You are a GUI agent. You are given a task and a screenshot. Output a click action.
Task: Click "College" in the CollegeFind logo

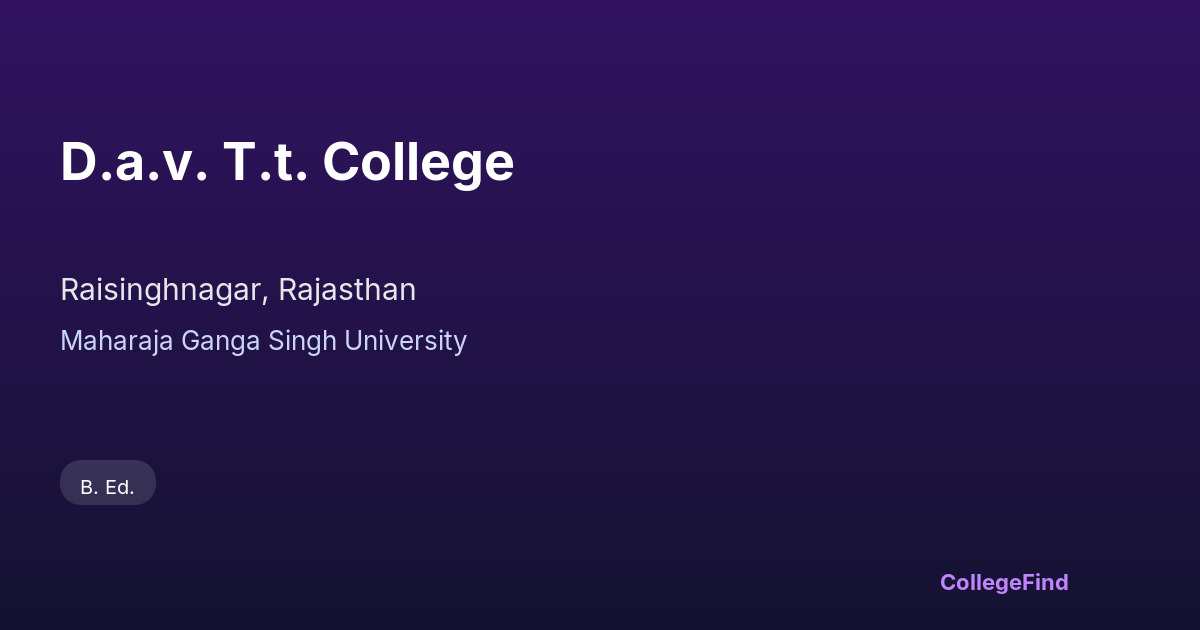click(x=981, y=582)
